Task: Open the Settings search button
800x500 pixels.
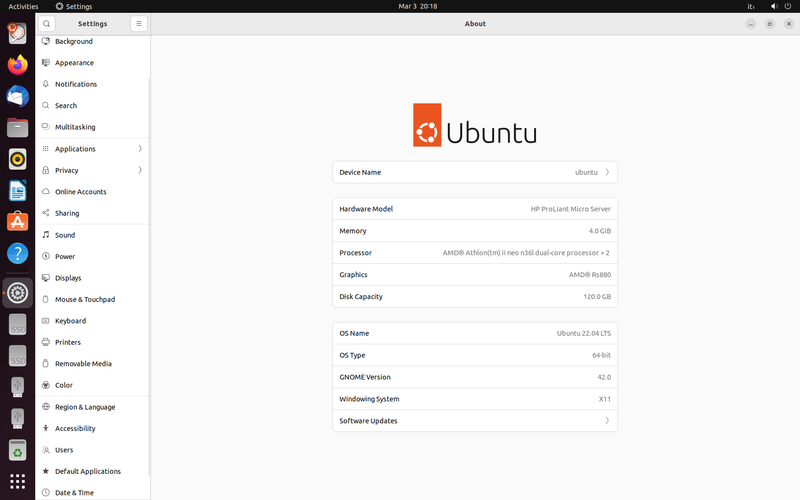Action: click(x=46, y=23)
